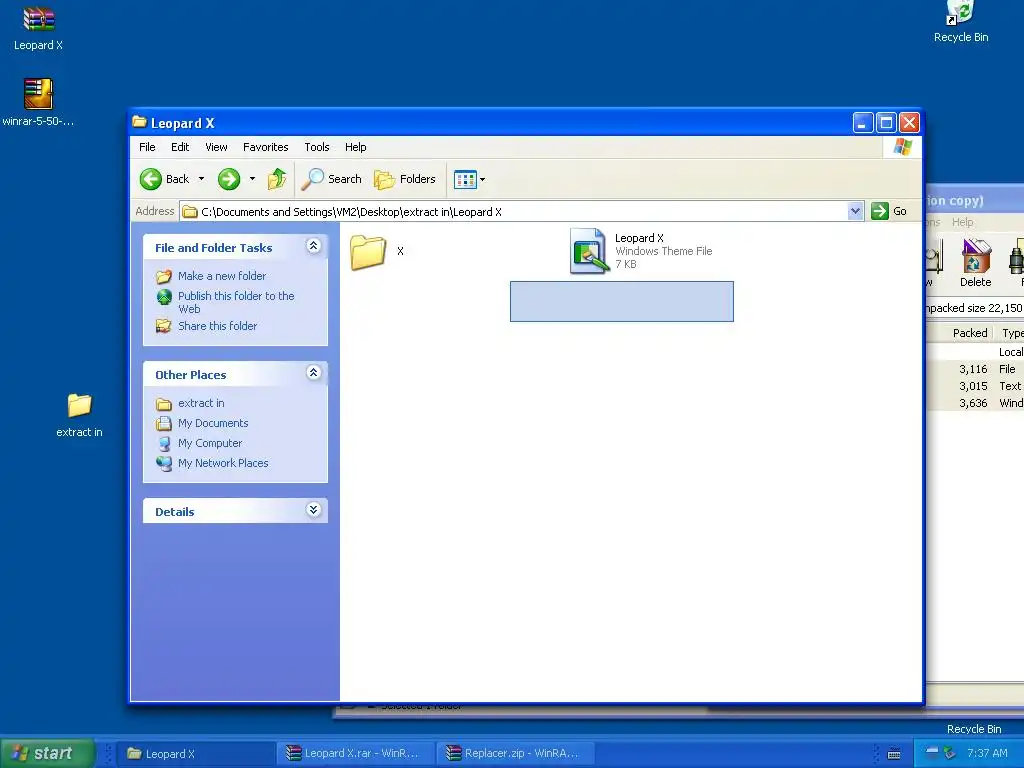This screenshot has height=768, width=1024.
Task: Open My Documents from Other Places
Action: coord(213,423)
